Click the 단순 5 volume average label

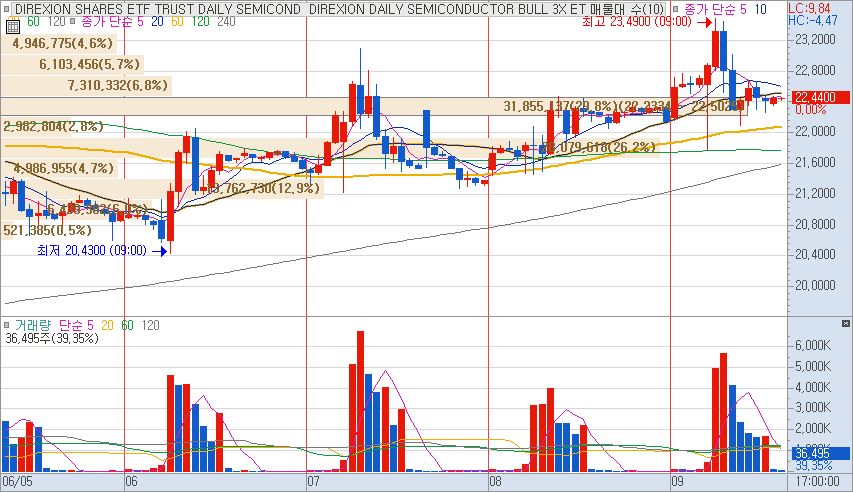pos(76,325)
